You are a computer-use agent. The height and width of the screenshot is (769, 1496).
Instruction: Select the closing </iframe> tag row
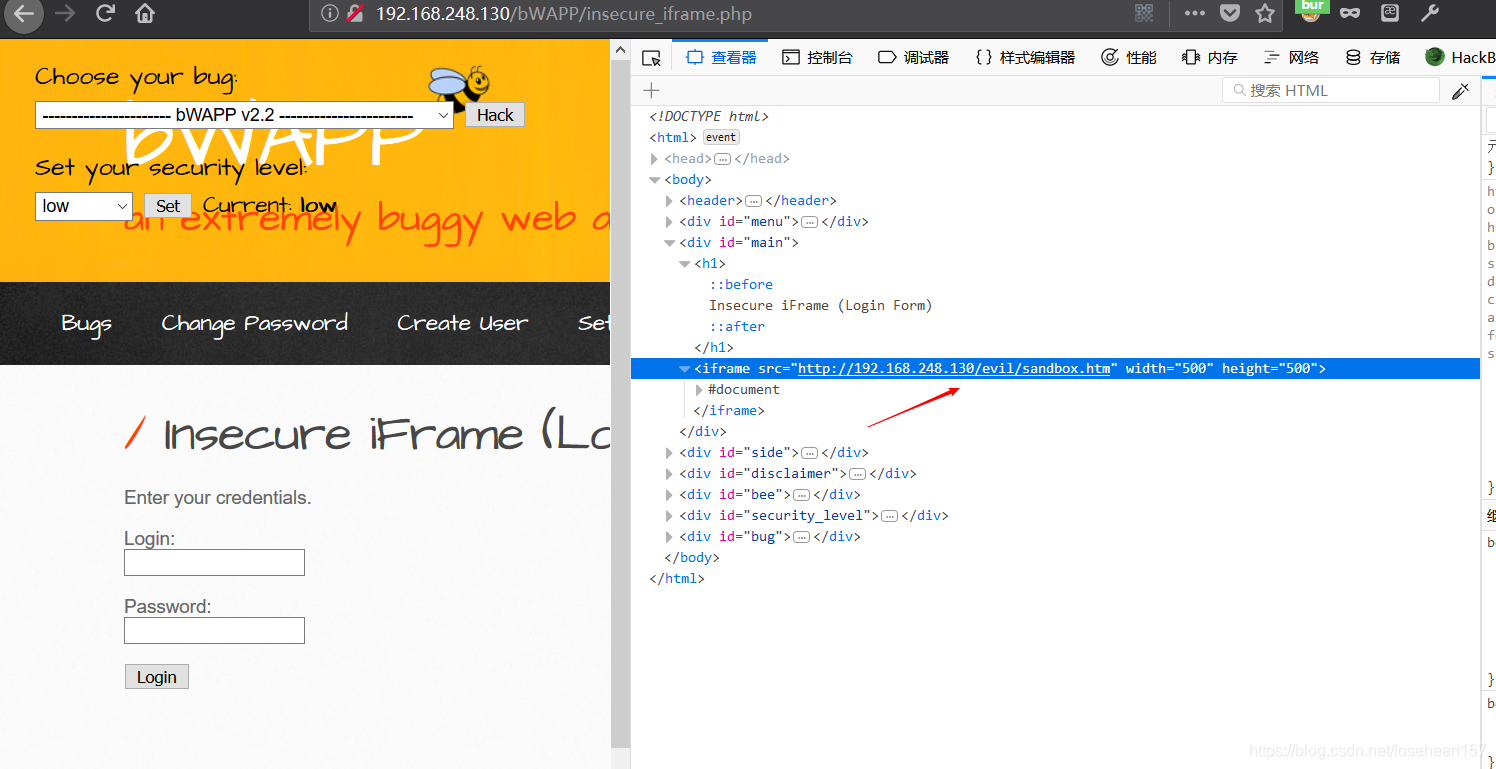(x=729, y=411)
